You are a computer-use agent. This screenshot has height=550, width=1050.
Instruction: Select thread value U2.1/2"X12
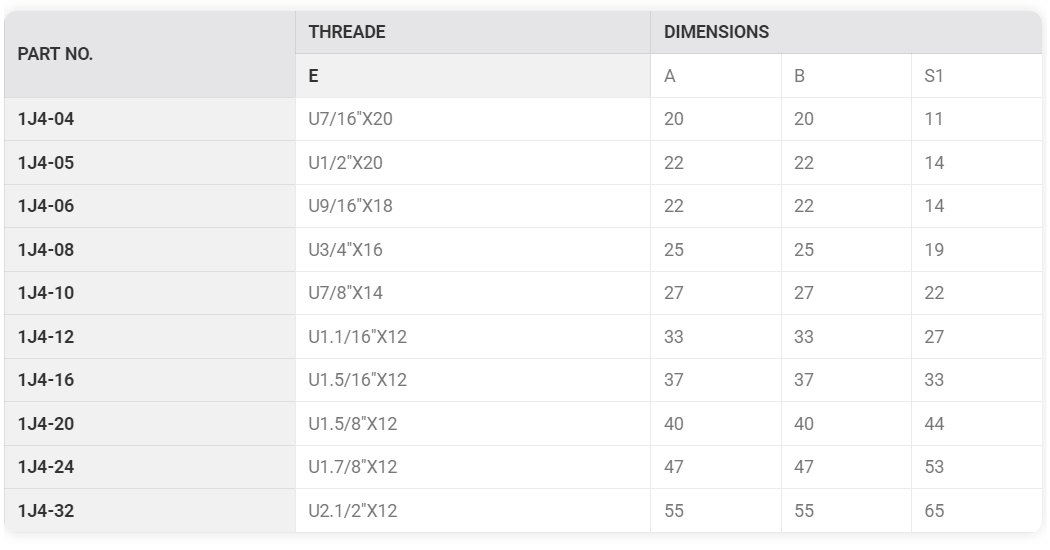(x=352, y=511)
